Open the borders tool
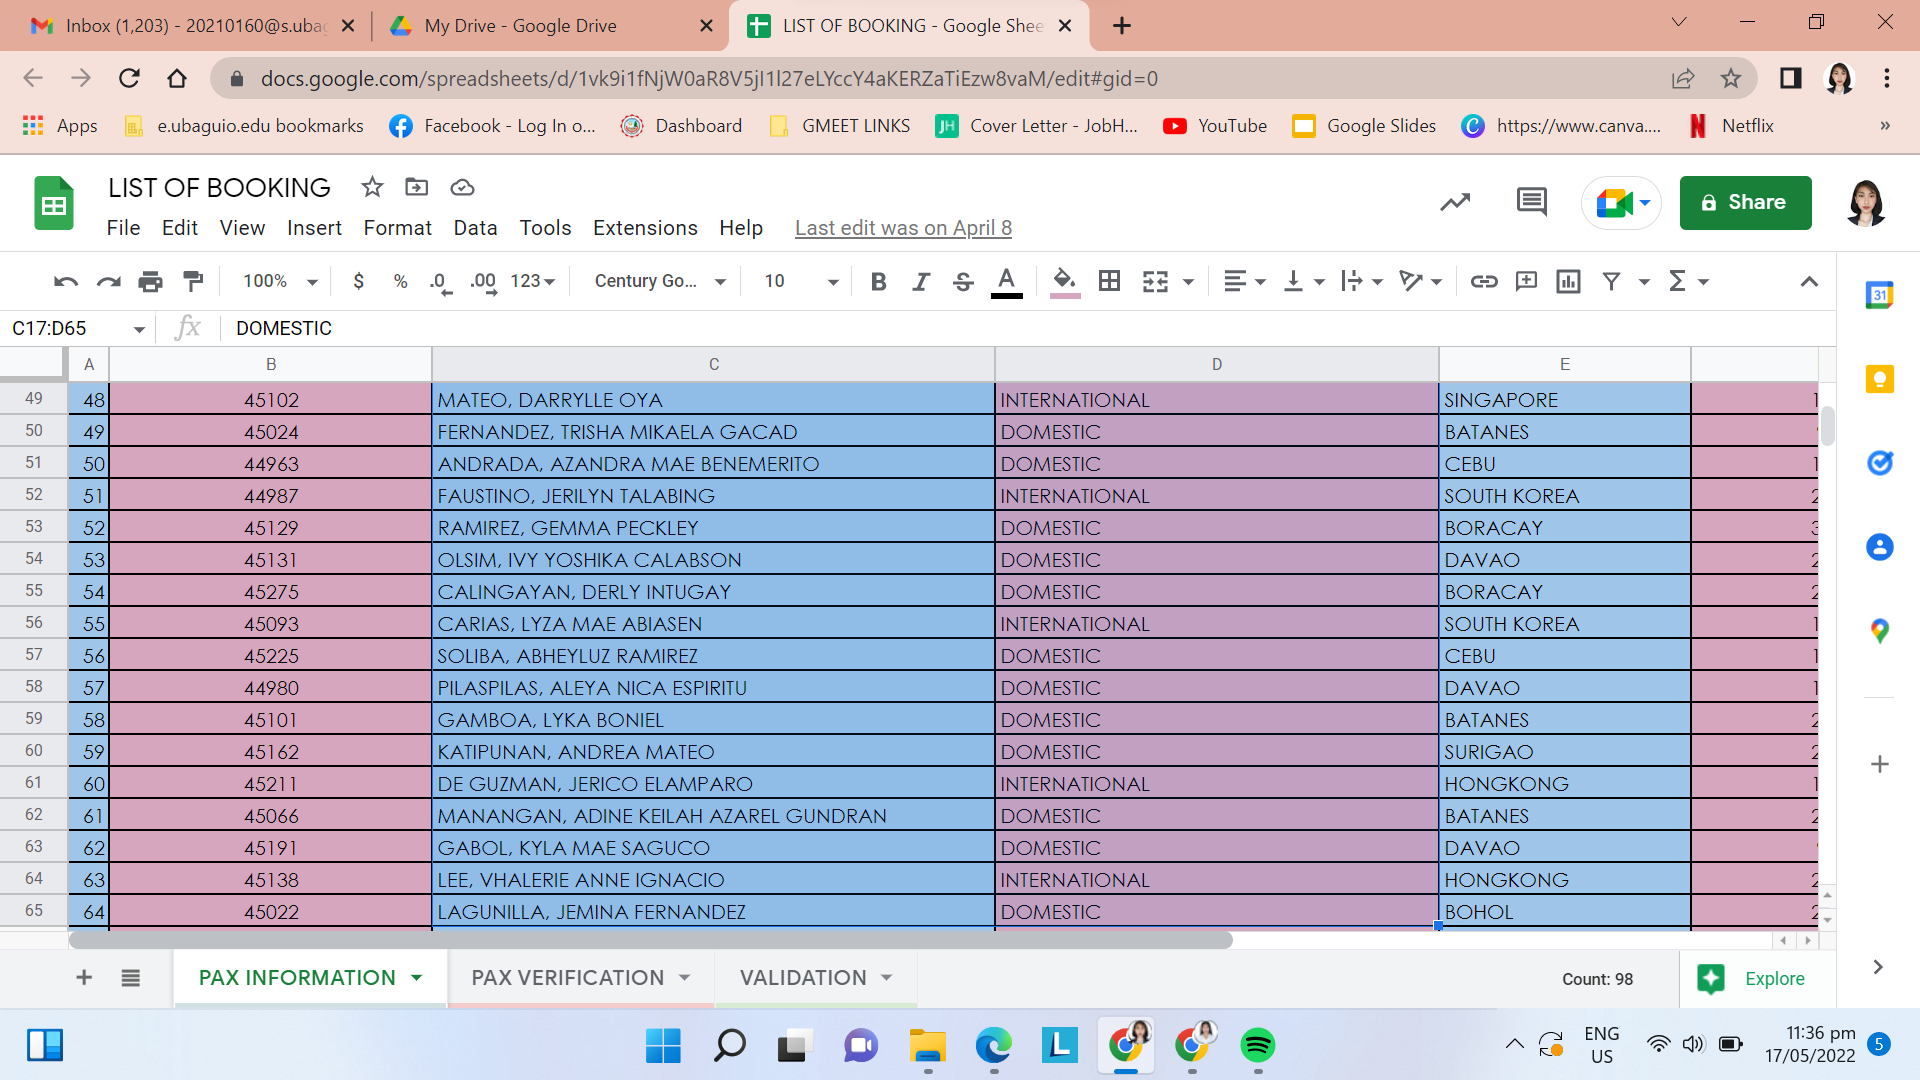 [1109, 281]
